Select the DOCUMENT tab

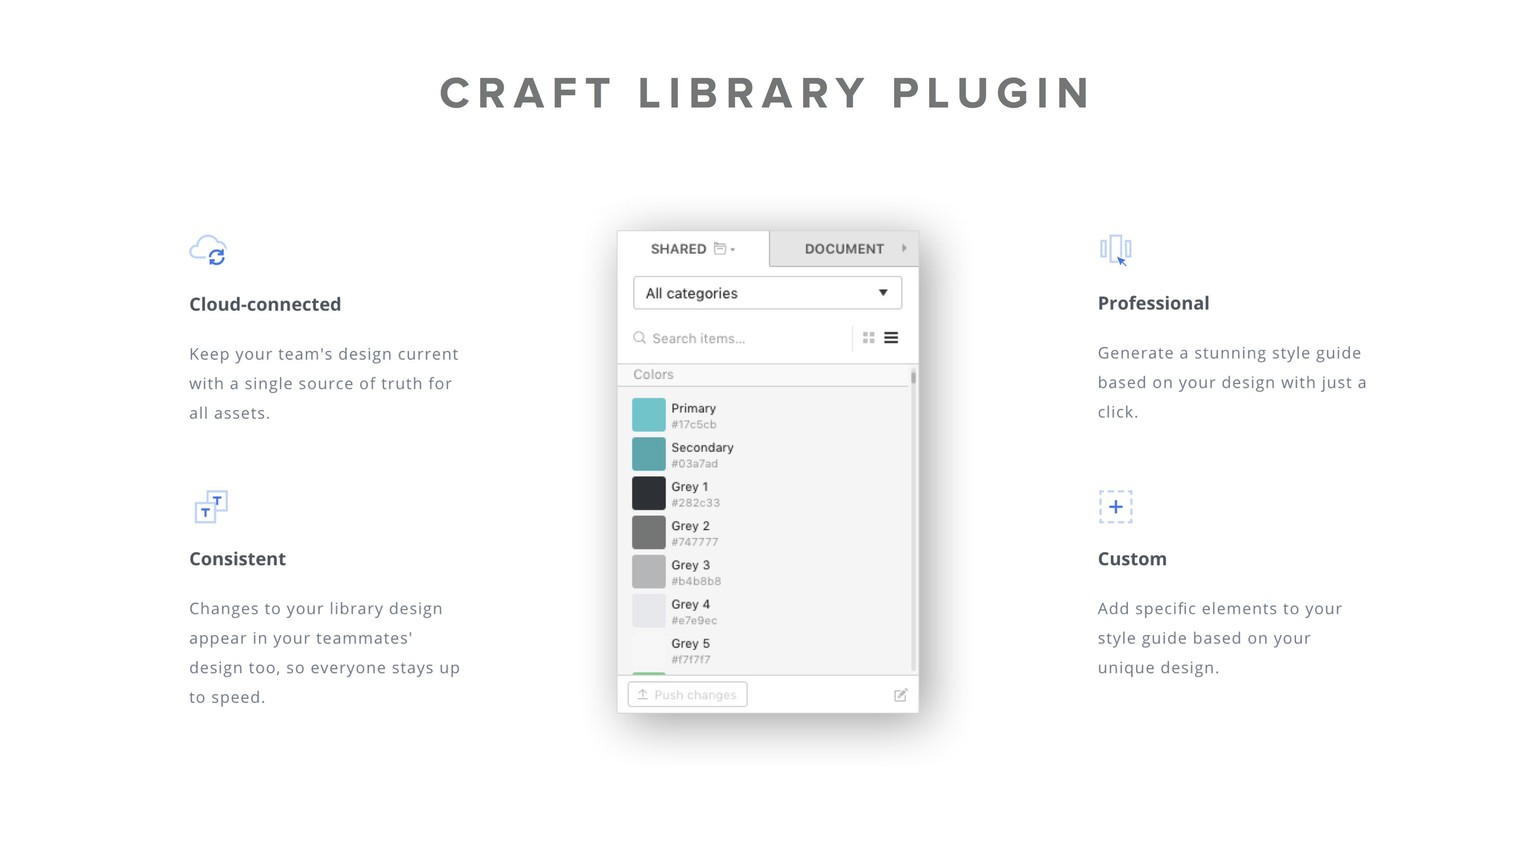[844, 249]
